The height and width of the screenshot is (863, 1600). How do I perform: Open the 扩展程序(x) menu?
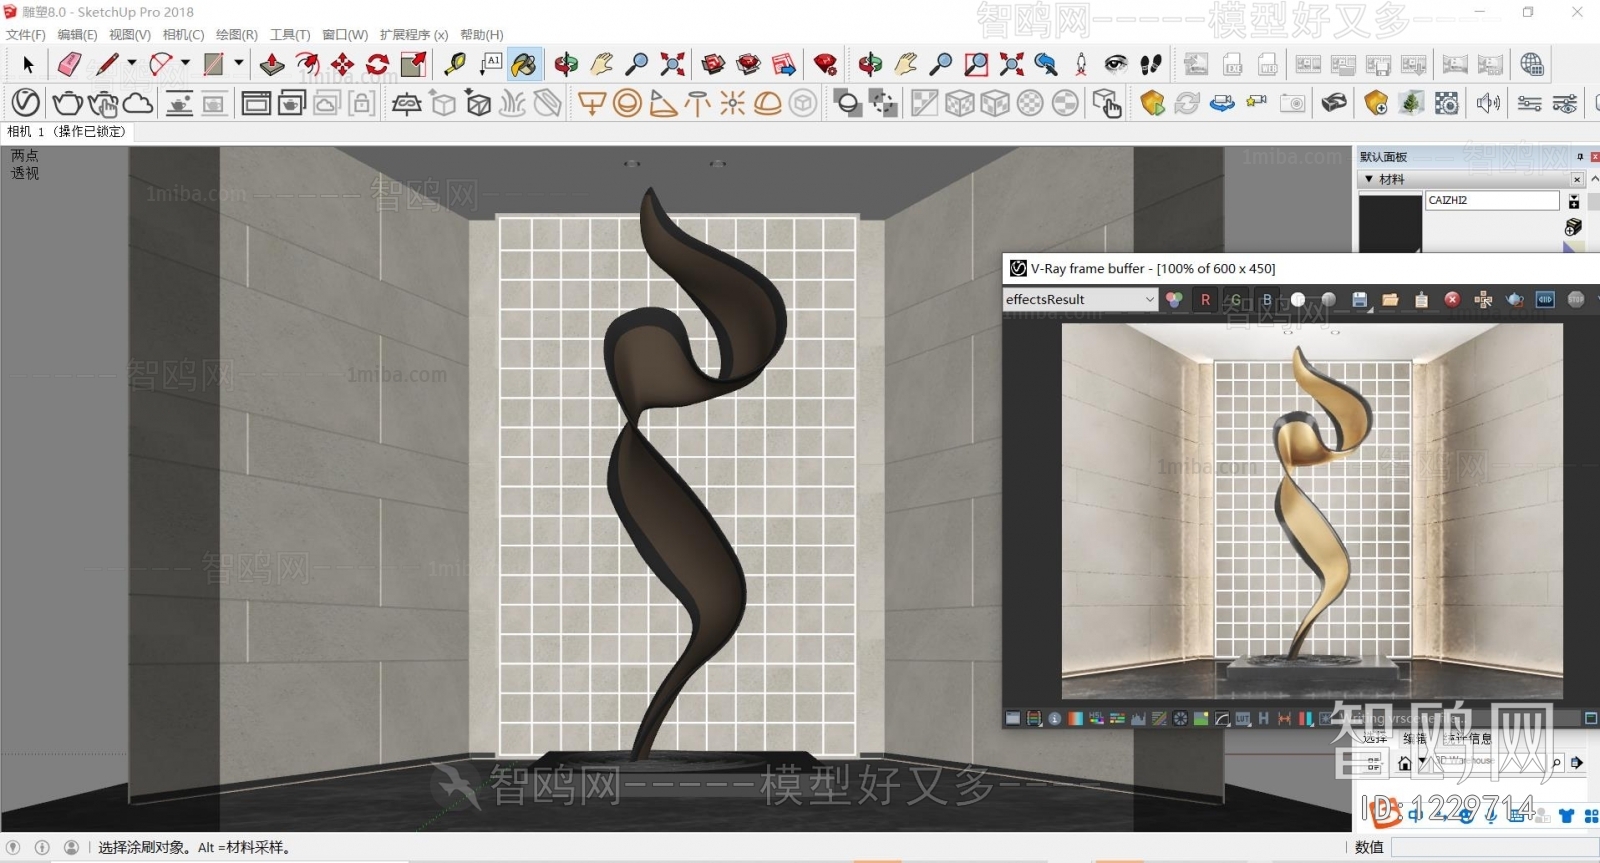click(414, 34)
